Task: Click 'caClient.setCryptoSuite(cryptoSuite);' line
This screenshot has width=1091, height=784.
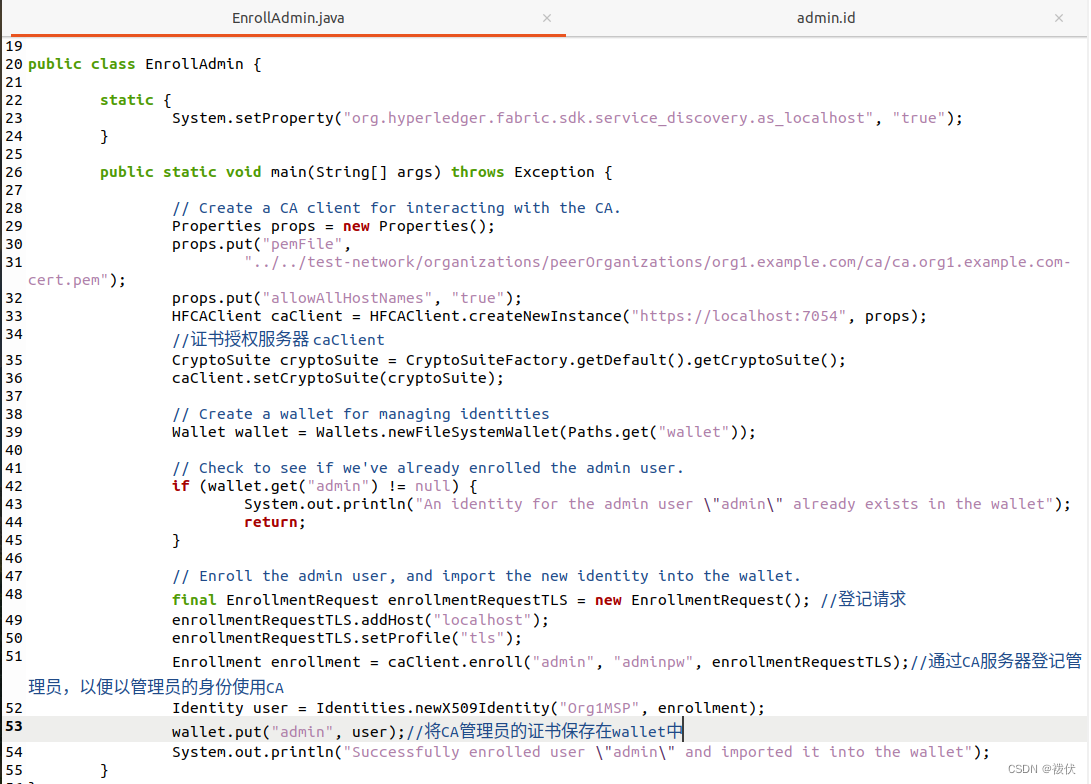Action: (x=337, y=378)
